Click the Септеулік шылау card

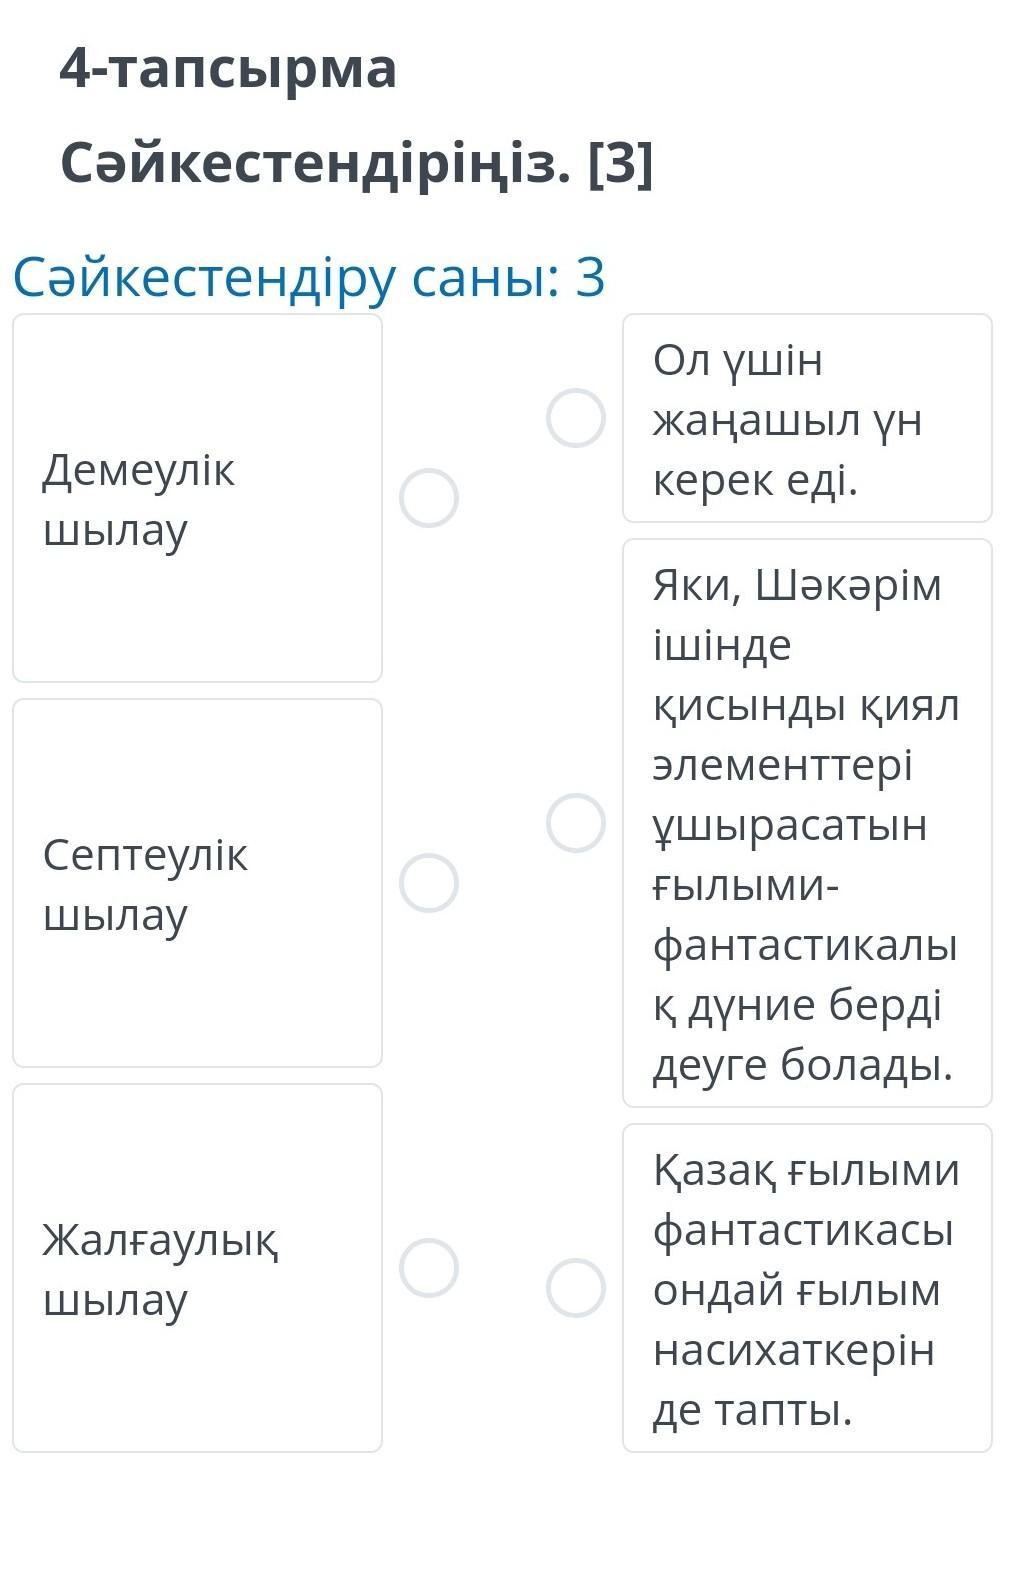coord(197,883)
